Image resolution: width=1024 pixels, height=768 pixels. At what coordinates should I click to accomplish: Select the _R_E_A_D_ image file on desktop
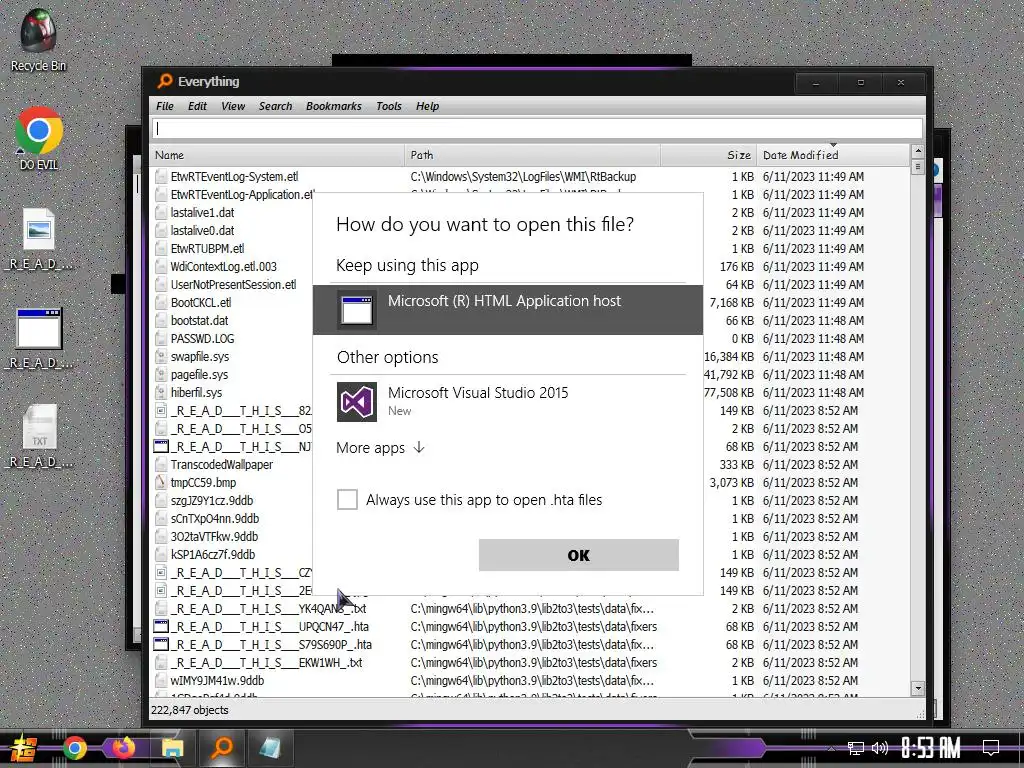(x=39, y=239)
